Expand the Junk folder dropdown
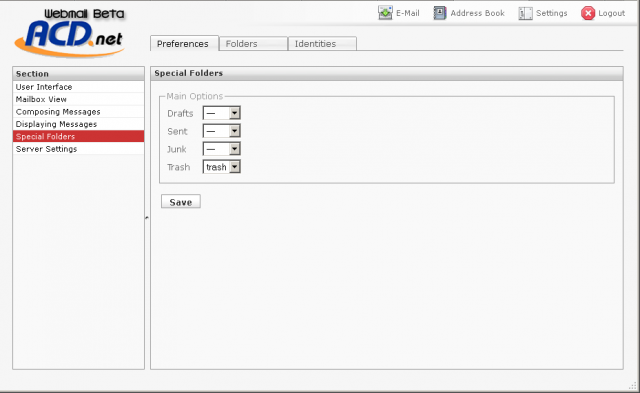Viewport: 640px width, 393px height. pos(222,149)
